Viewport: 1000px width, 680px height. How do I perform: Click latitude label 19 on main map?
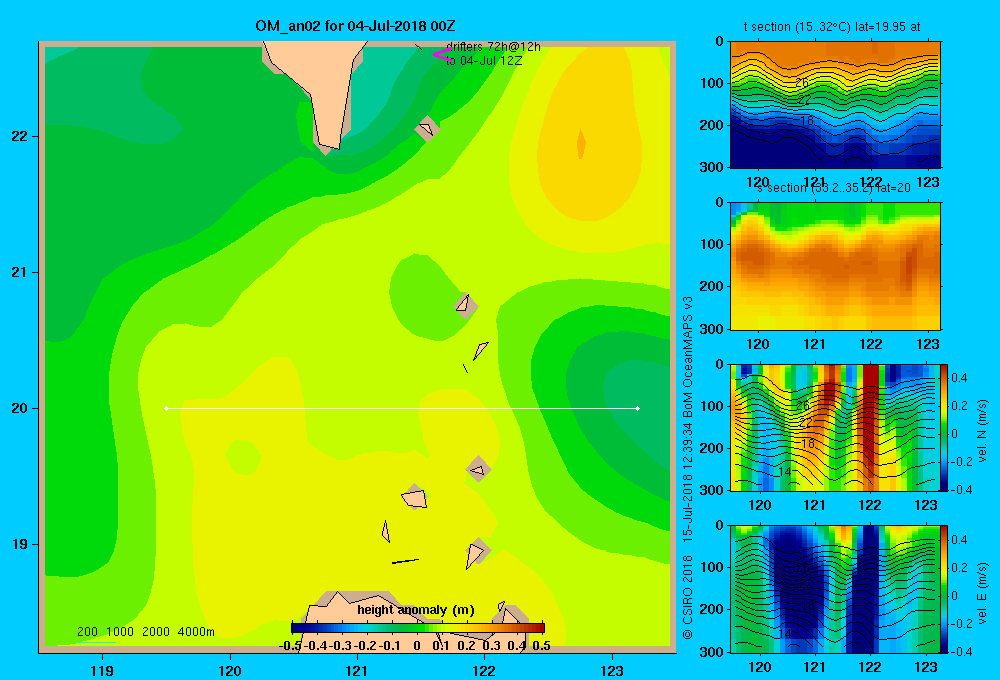20,544
